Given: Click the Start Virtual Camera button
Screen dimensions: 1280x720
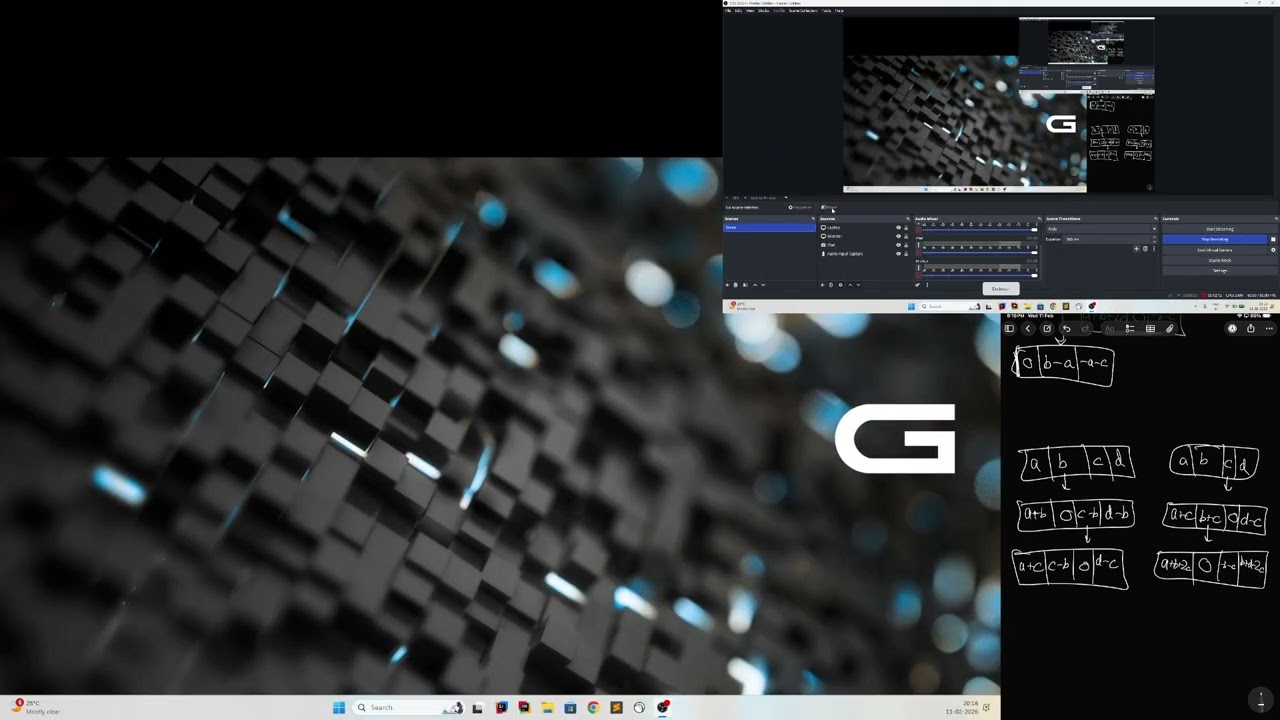Looking at the screenshot, I should [x=1214, y=250].
